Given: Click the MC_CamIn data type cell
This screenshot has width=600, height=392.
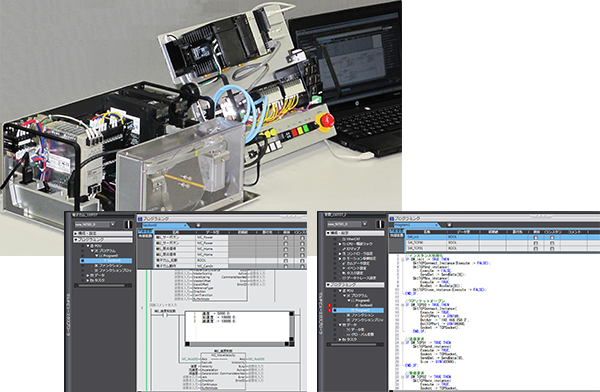Looking at the screenshot, I should tap(212, 266).
